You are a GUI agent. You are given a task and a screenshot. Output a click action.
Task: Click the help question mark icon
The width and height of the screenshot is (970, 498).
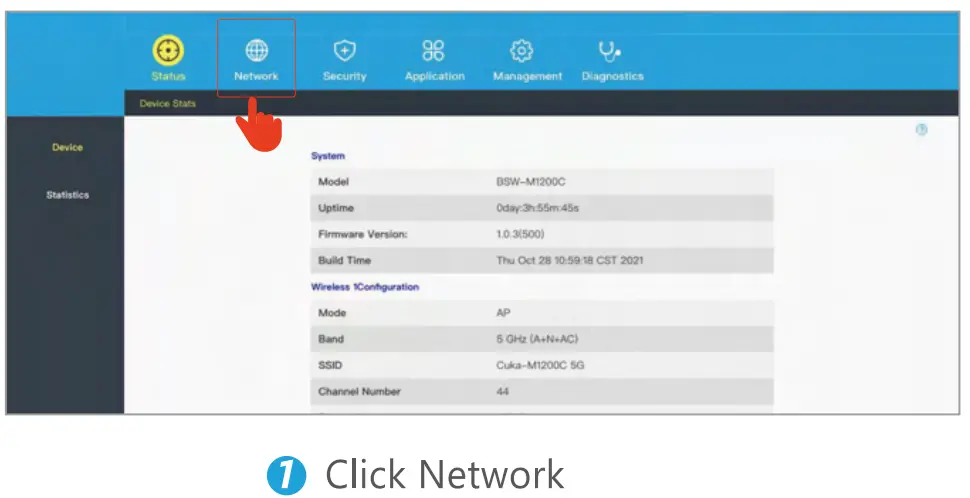[921, 129]
